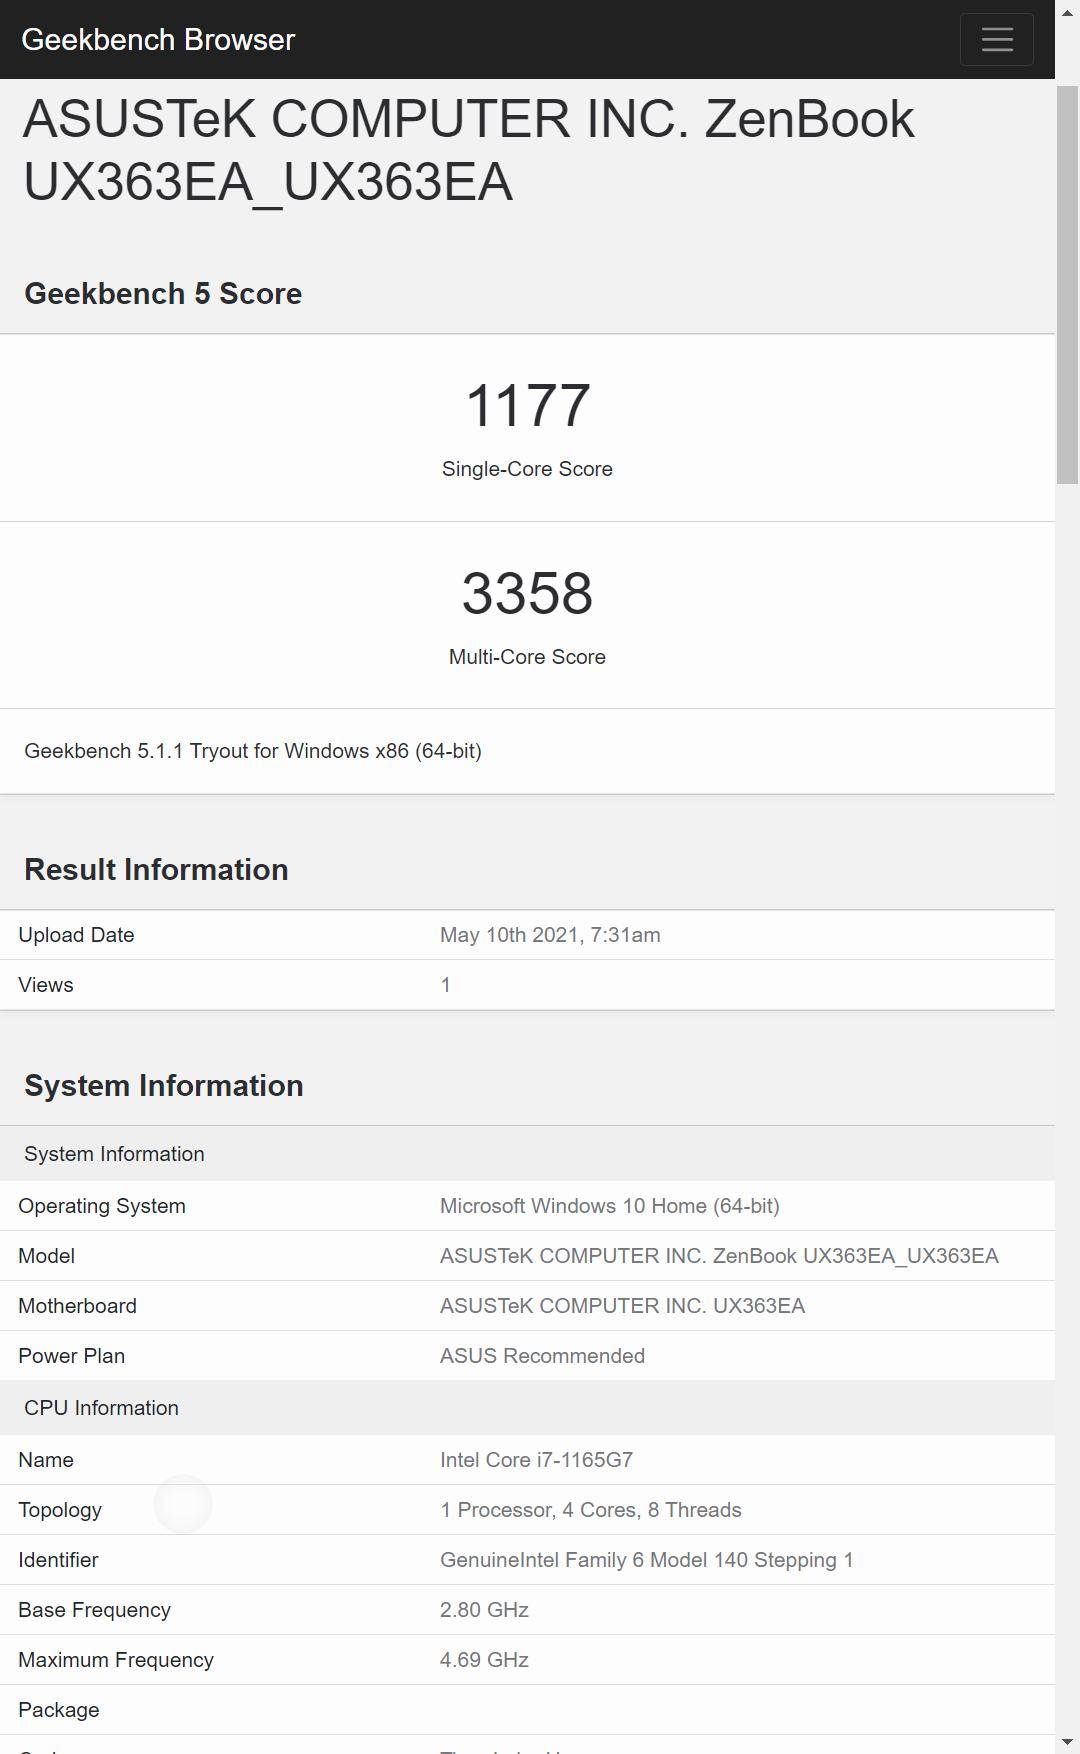This screenshot has height=1754, width=1080.
Task: Click the Single-Core Score label
Action: pos(528,469)
